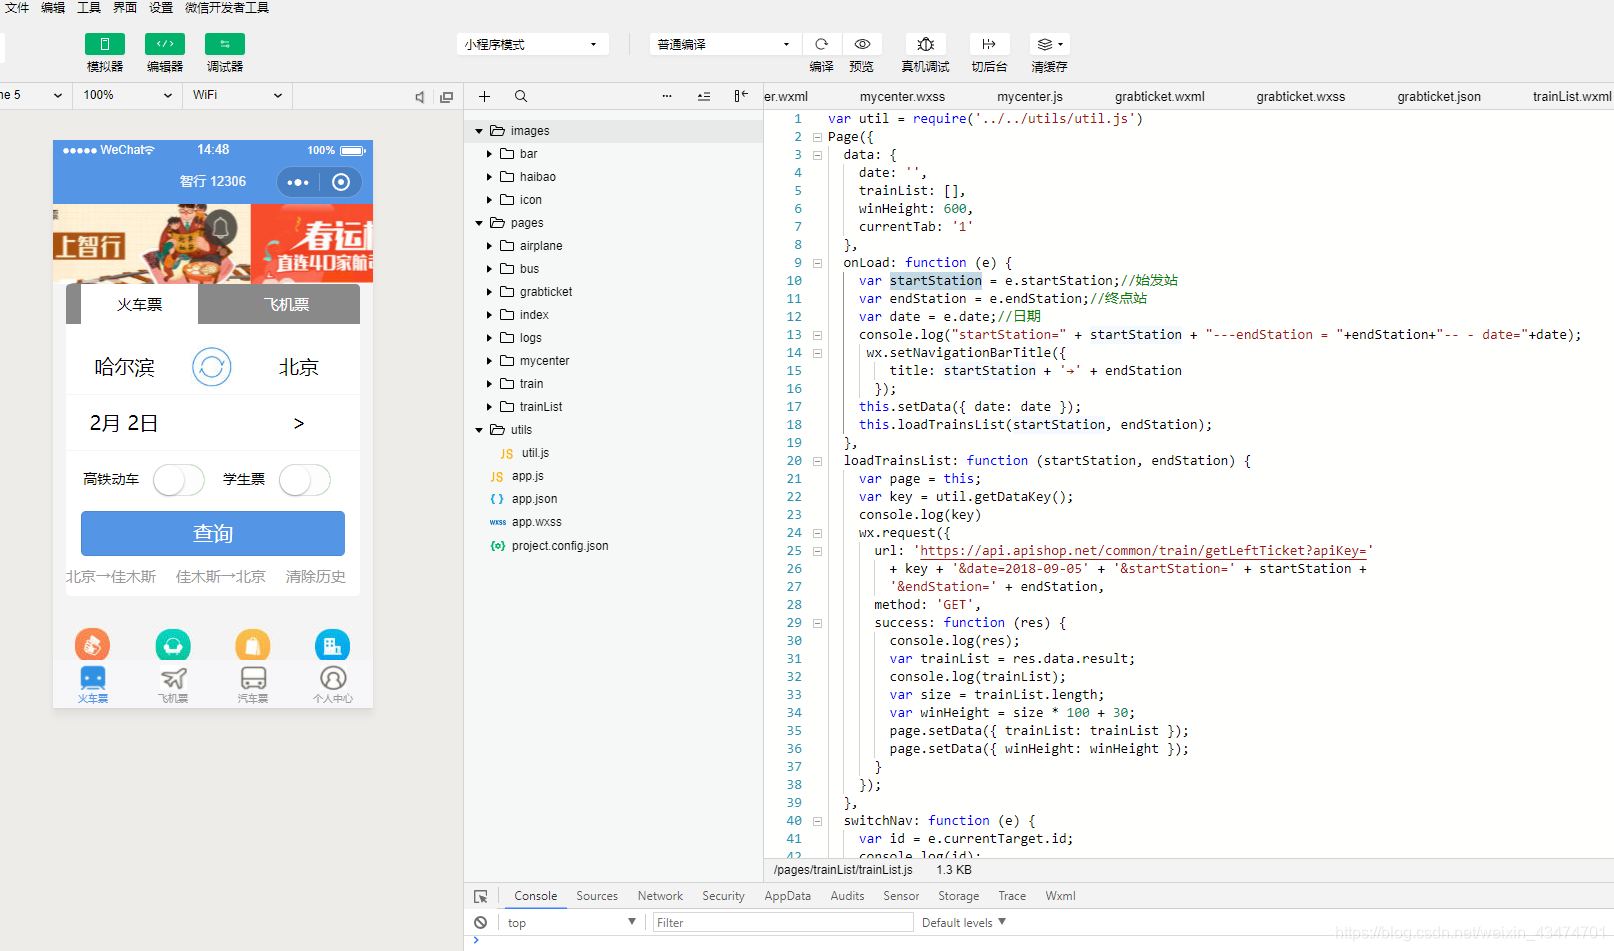Screen dimensions: 1614x951
Task: Collapse the utils folder
Action: [479, 430]
